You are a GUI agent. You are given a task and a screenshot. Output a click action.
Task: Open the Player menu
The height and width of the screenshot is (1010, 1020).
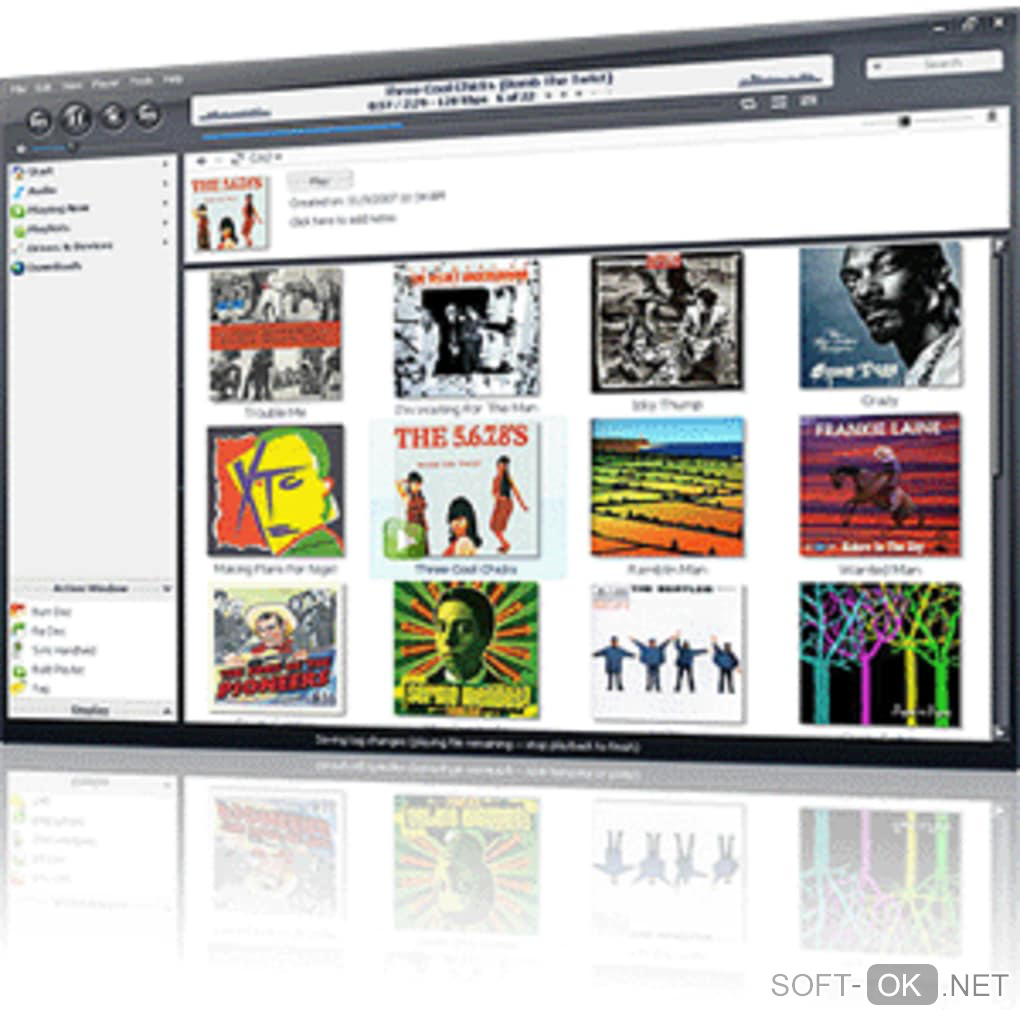(x=105, y=84)
